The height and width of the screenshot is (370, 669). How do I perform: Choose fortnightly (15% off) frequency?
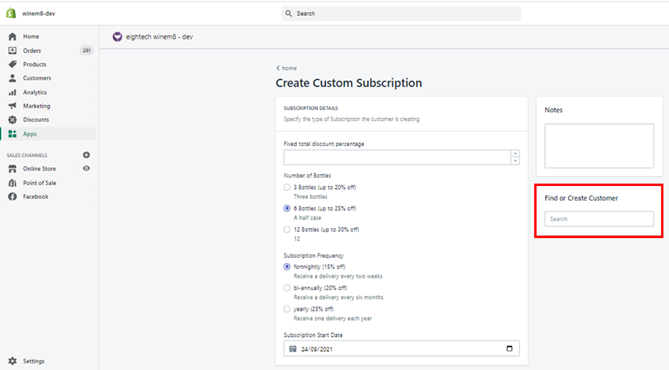[287, 267]
